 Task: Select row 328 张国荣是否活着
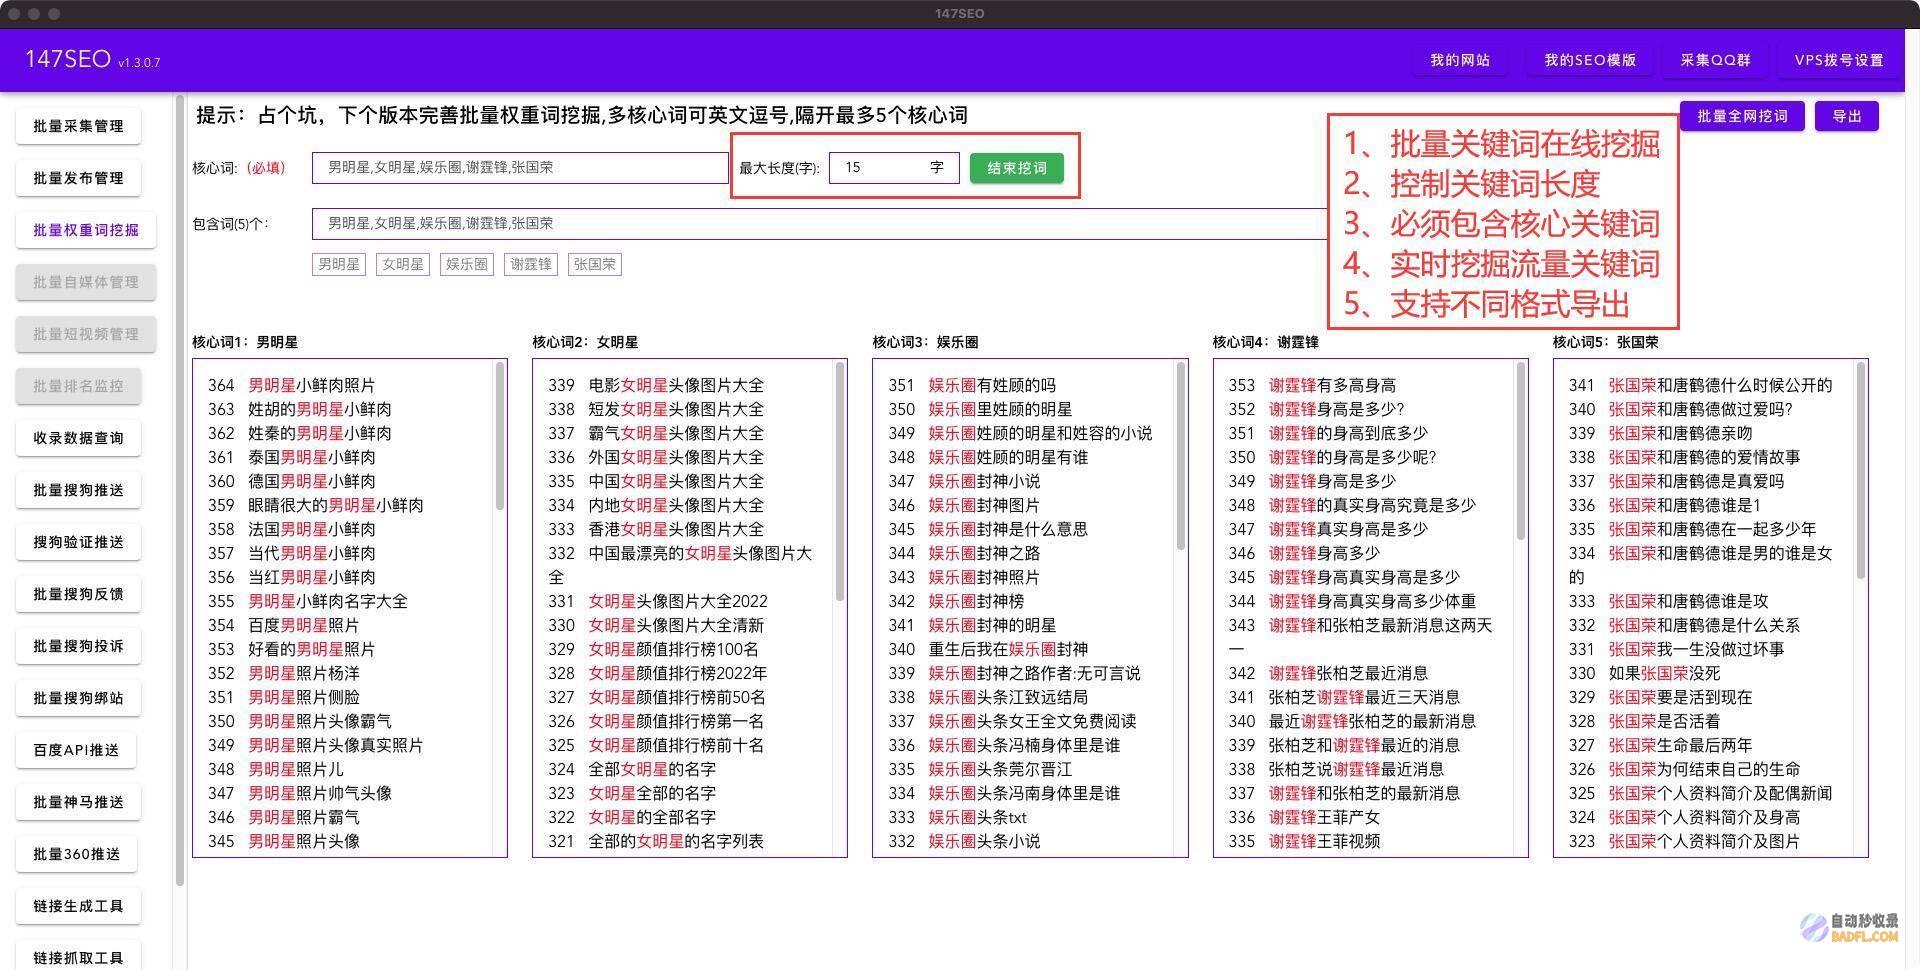point(1644,721)
